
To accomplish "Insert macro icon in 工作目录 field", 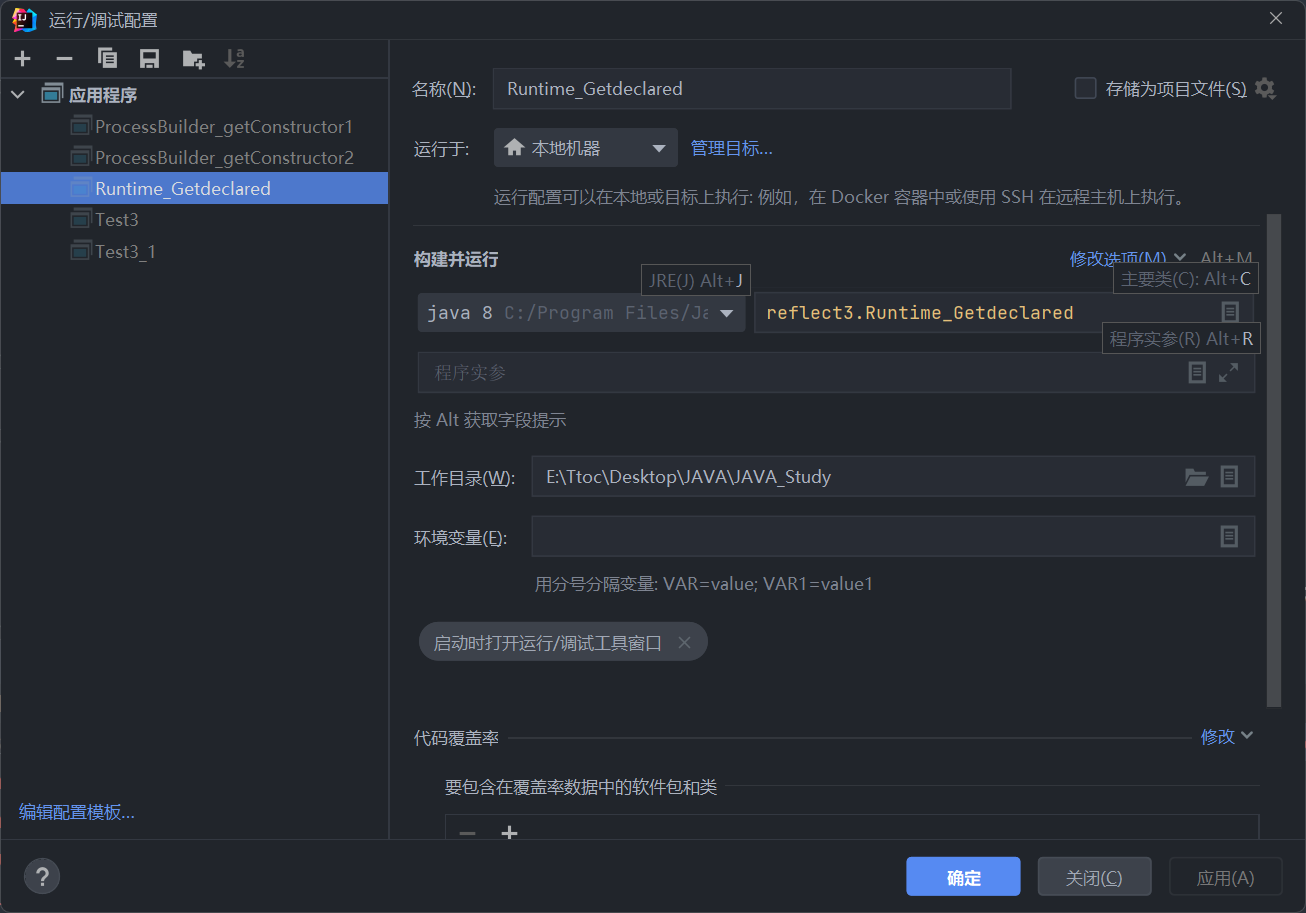I will (x=1230, y=477).
